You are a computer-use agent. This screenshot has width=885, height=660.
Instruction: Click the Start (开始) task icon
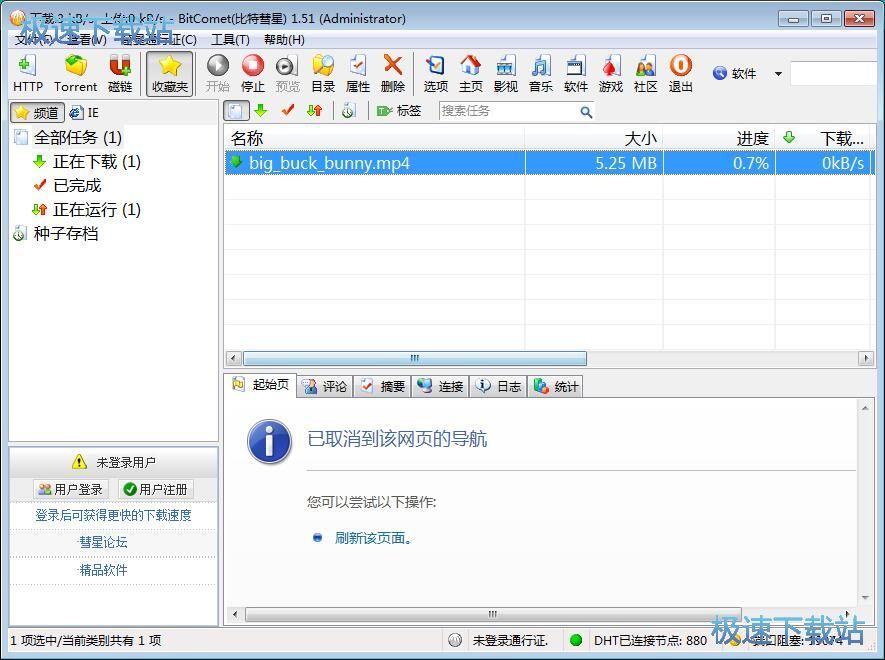click(x=218, y=73)
